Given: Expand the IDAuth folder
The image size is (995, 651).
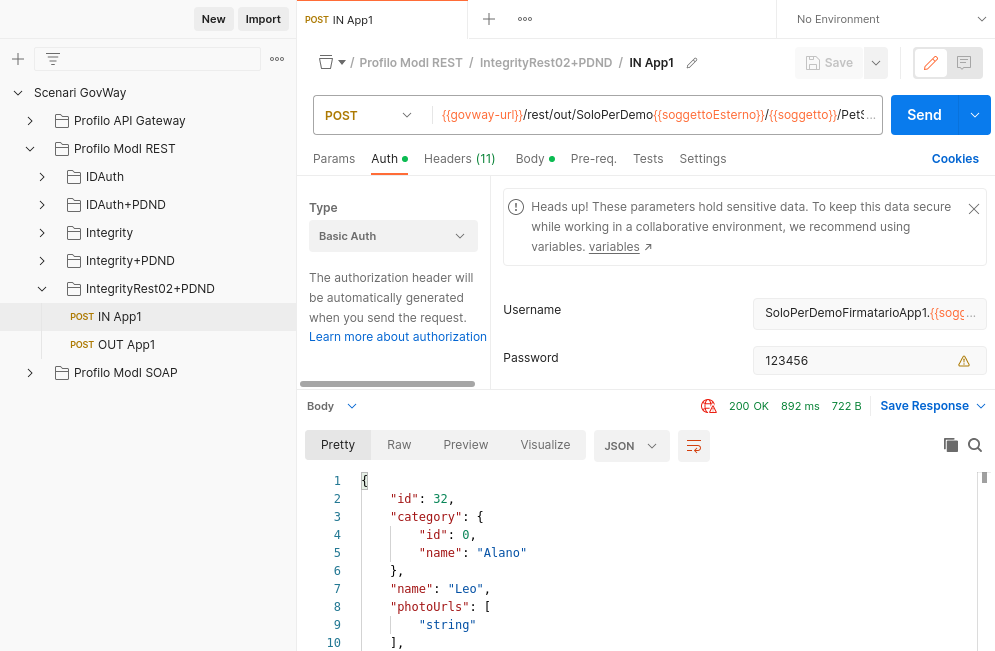Looking at the screenshot, I should (x=42, y=176).
